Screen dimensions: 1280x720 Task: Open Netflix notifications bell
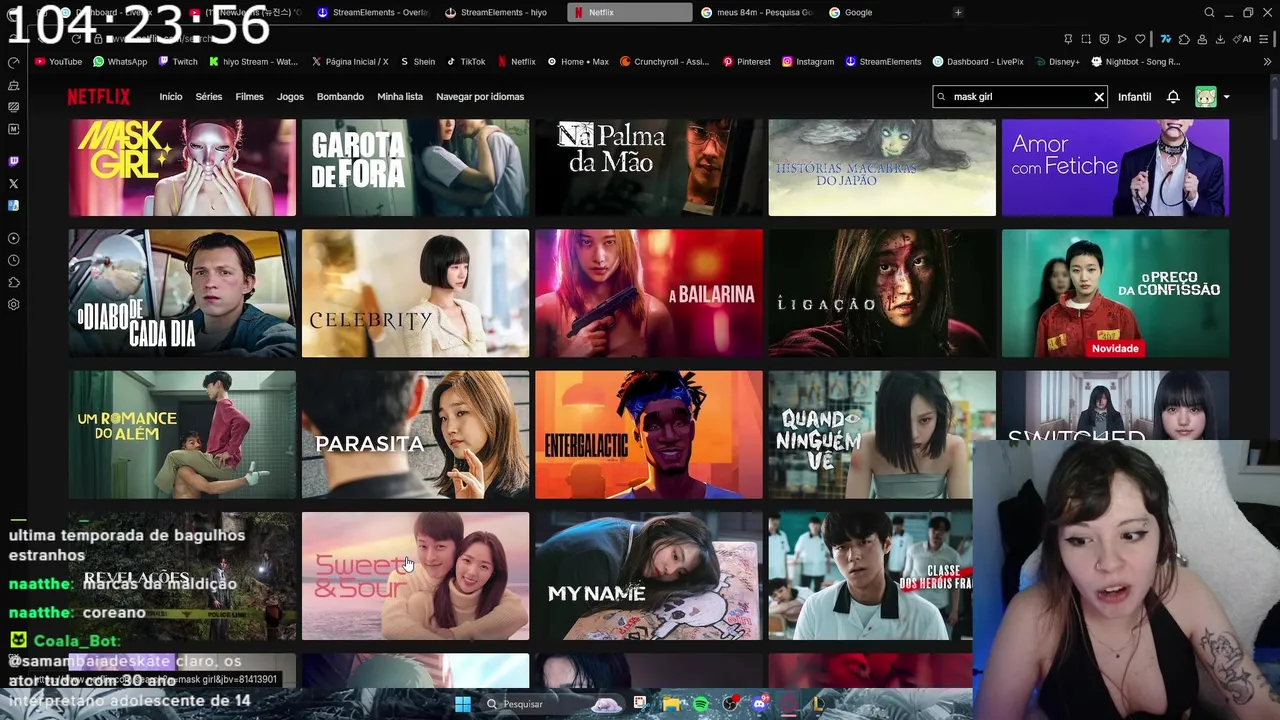coord(1173,97)
